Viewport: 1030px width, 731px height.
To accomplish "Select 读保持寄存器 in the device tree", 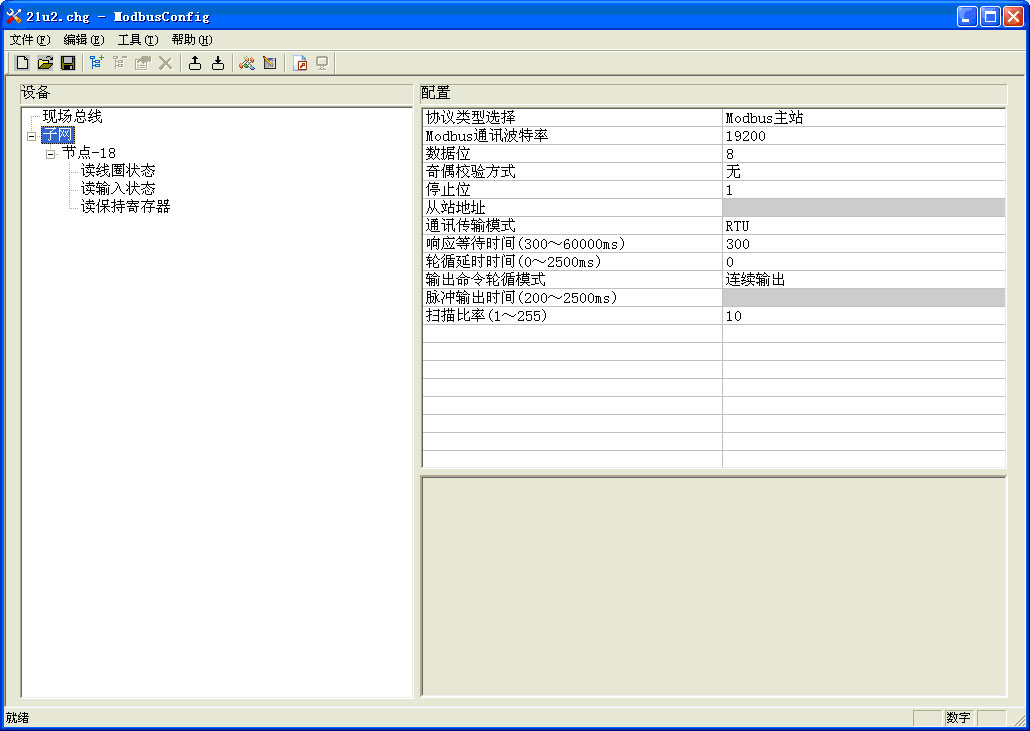I will tap(125, 207).
